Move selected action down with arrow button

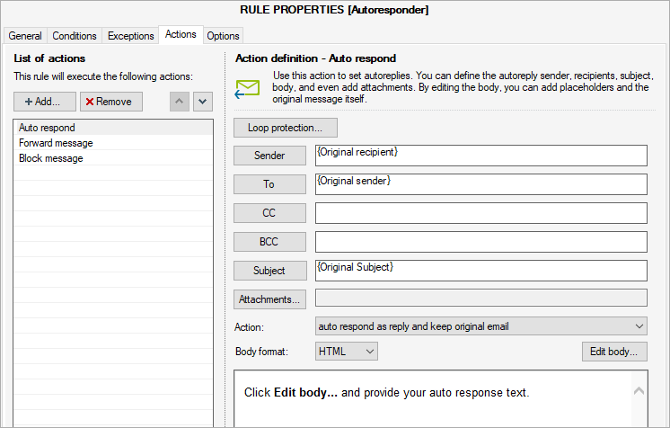click(x=203, y=102)
